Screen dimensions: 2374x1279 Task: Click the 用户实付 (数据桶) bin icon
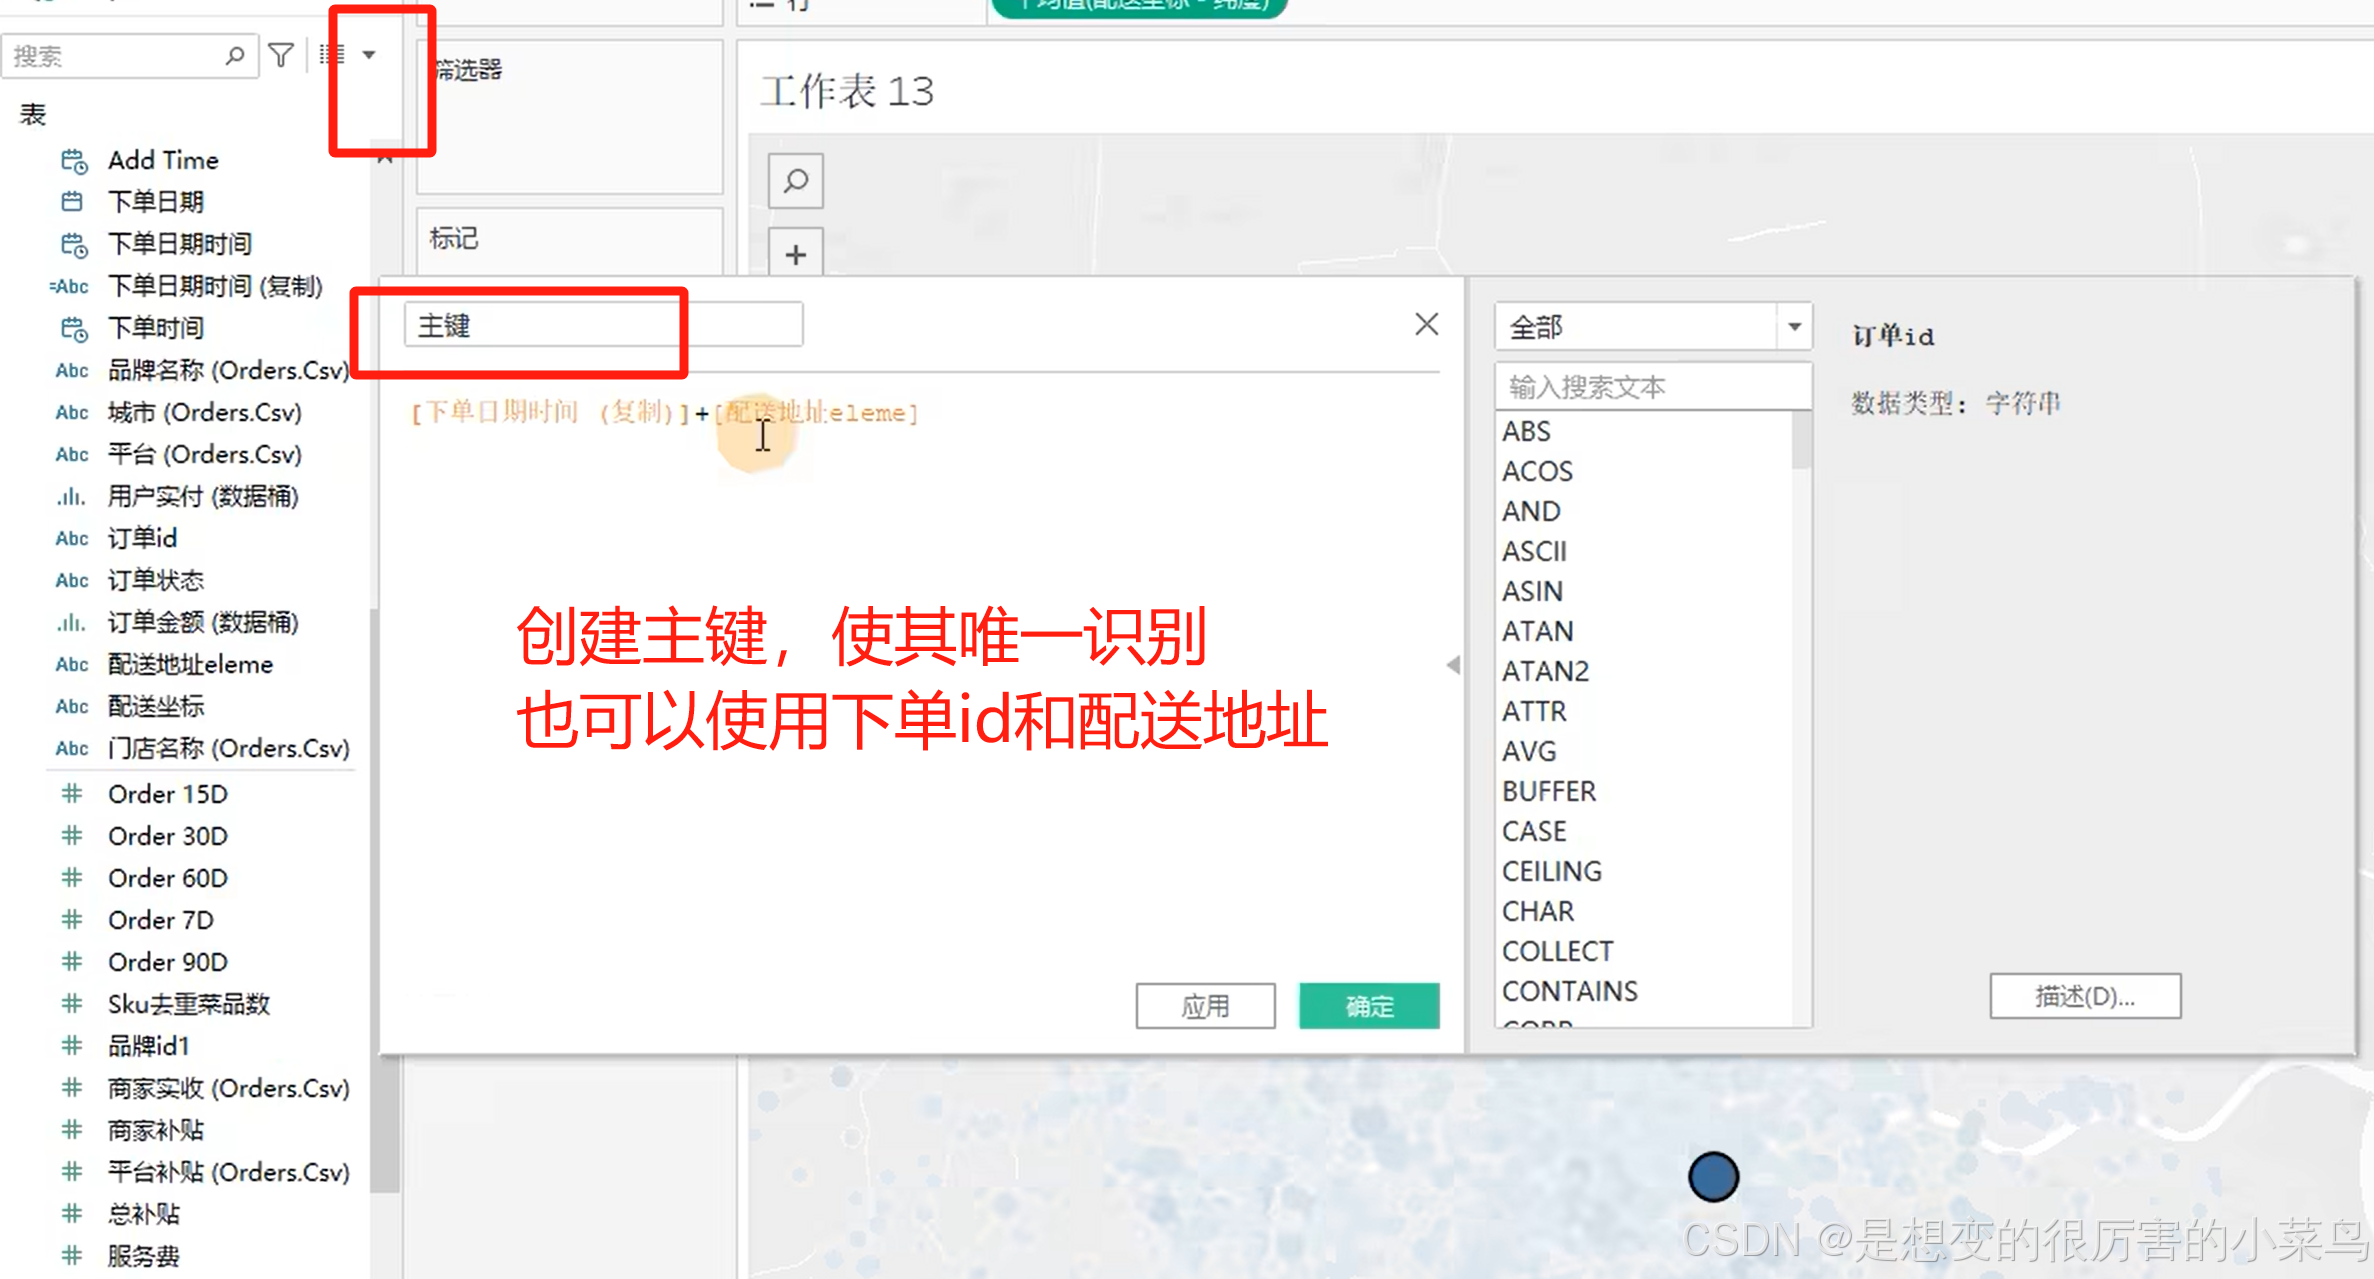tap(71, 497)
